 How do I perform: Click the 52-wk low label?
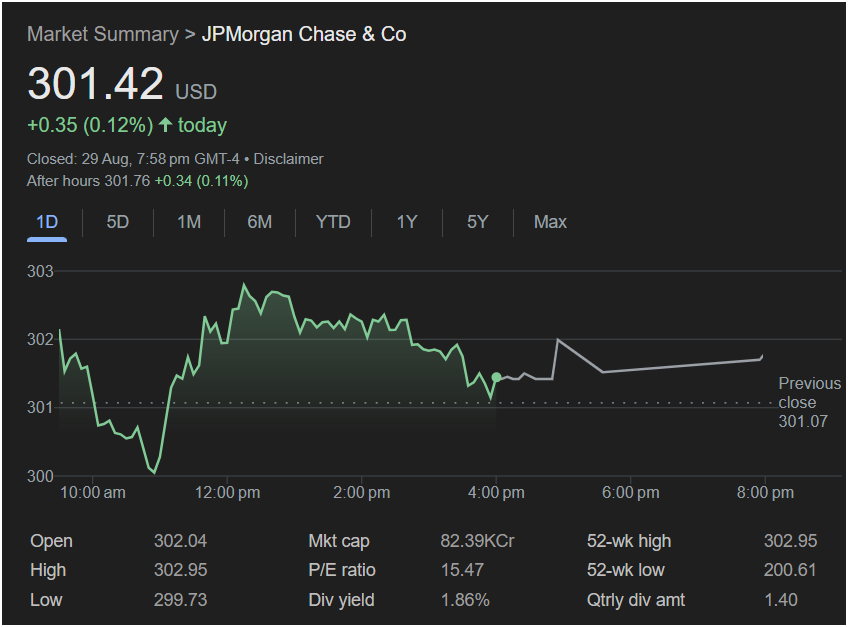coord(626,570)
